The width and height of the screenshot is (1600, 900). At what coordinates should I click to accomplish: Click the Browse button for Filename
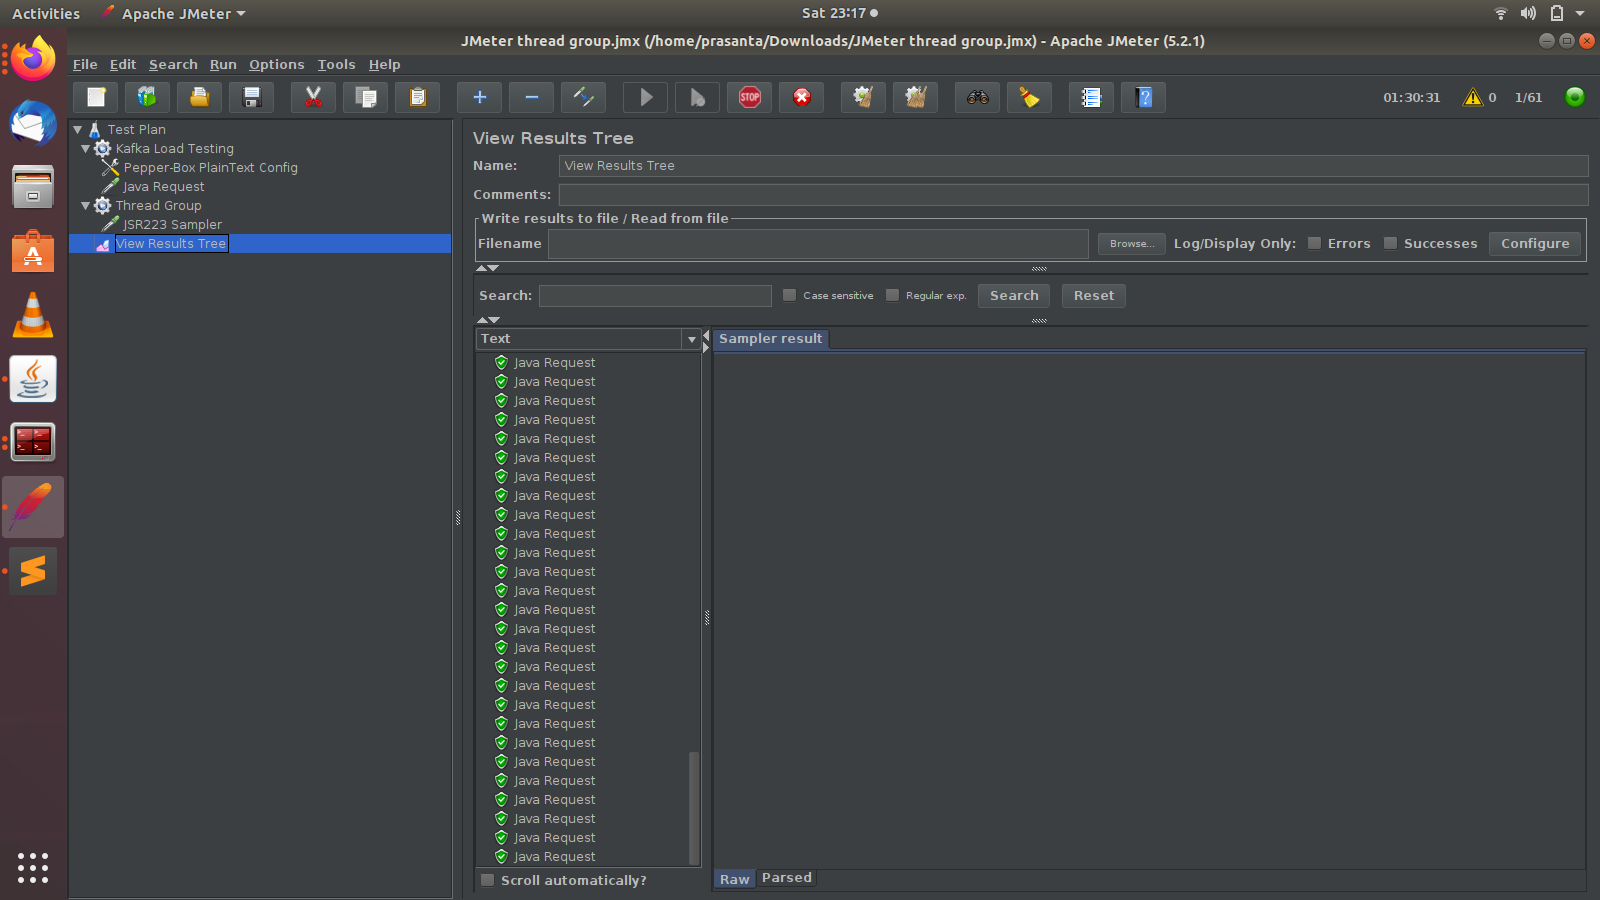[x=1130, y=243]
